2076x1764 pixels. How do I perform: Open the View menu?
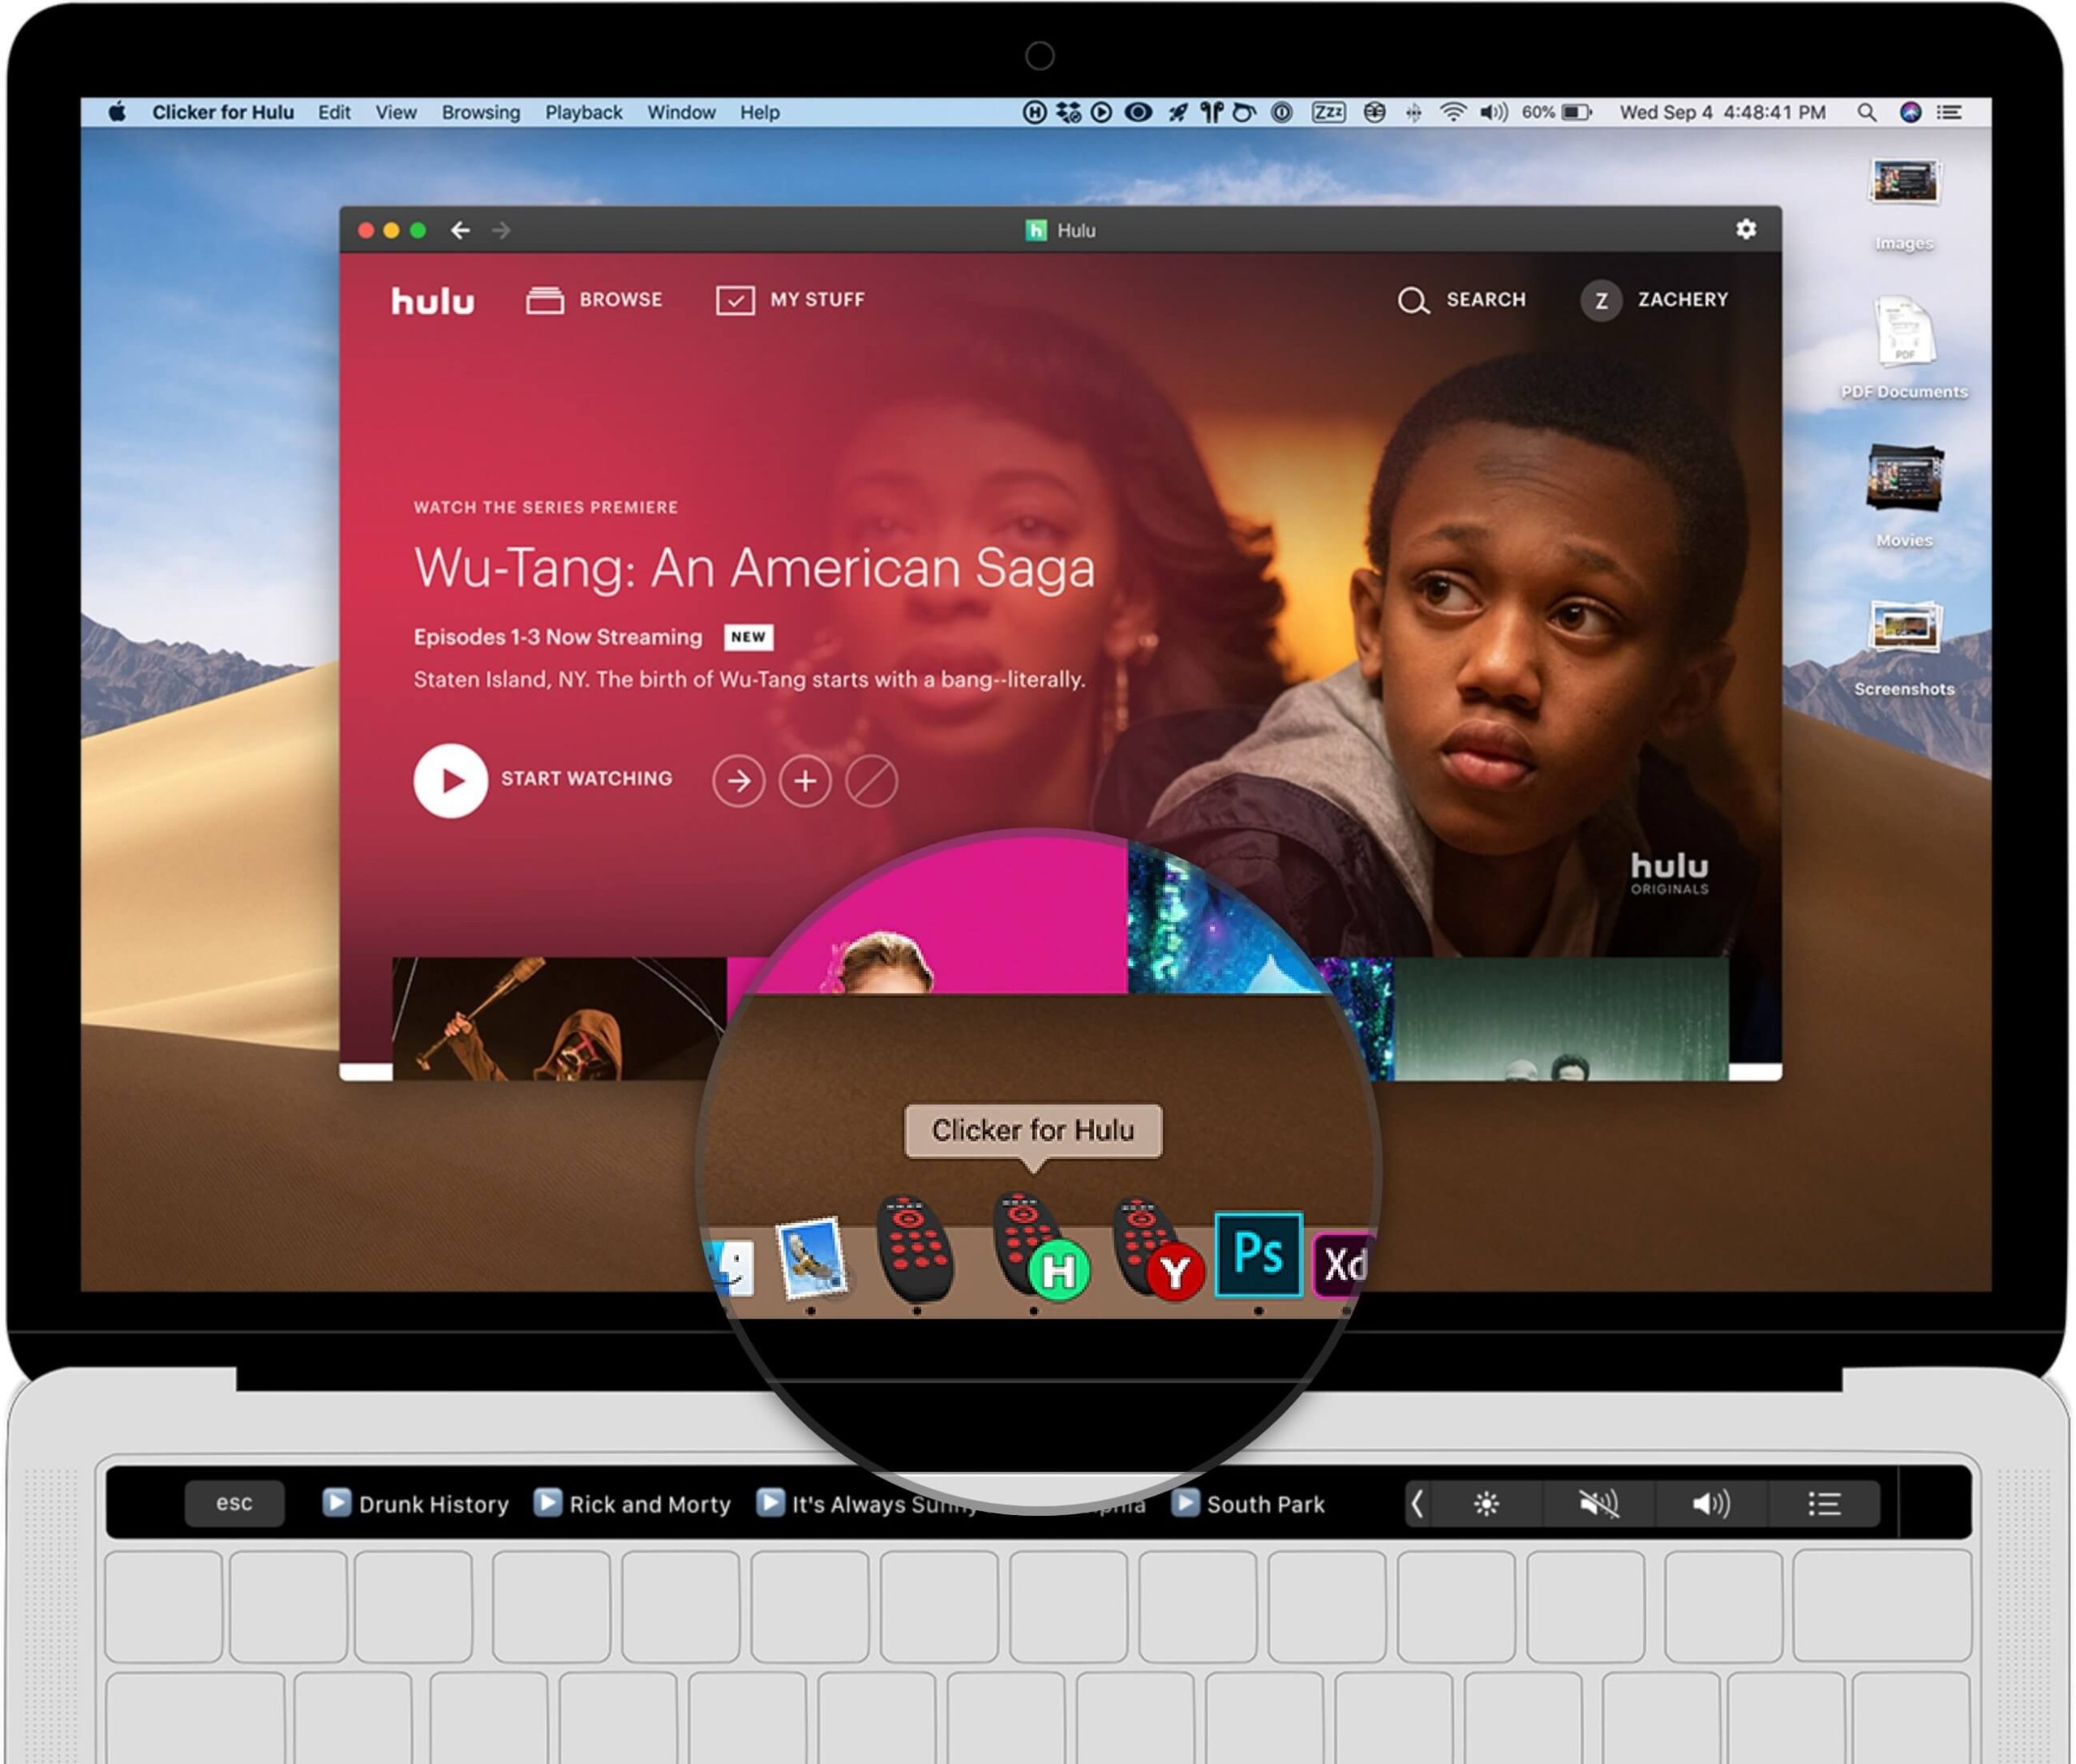pyautogui.click(x=396, y=112)
